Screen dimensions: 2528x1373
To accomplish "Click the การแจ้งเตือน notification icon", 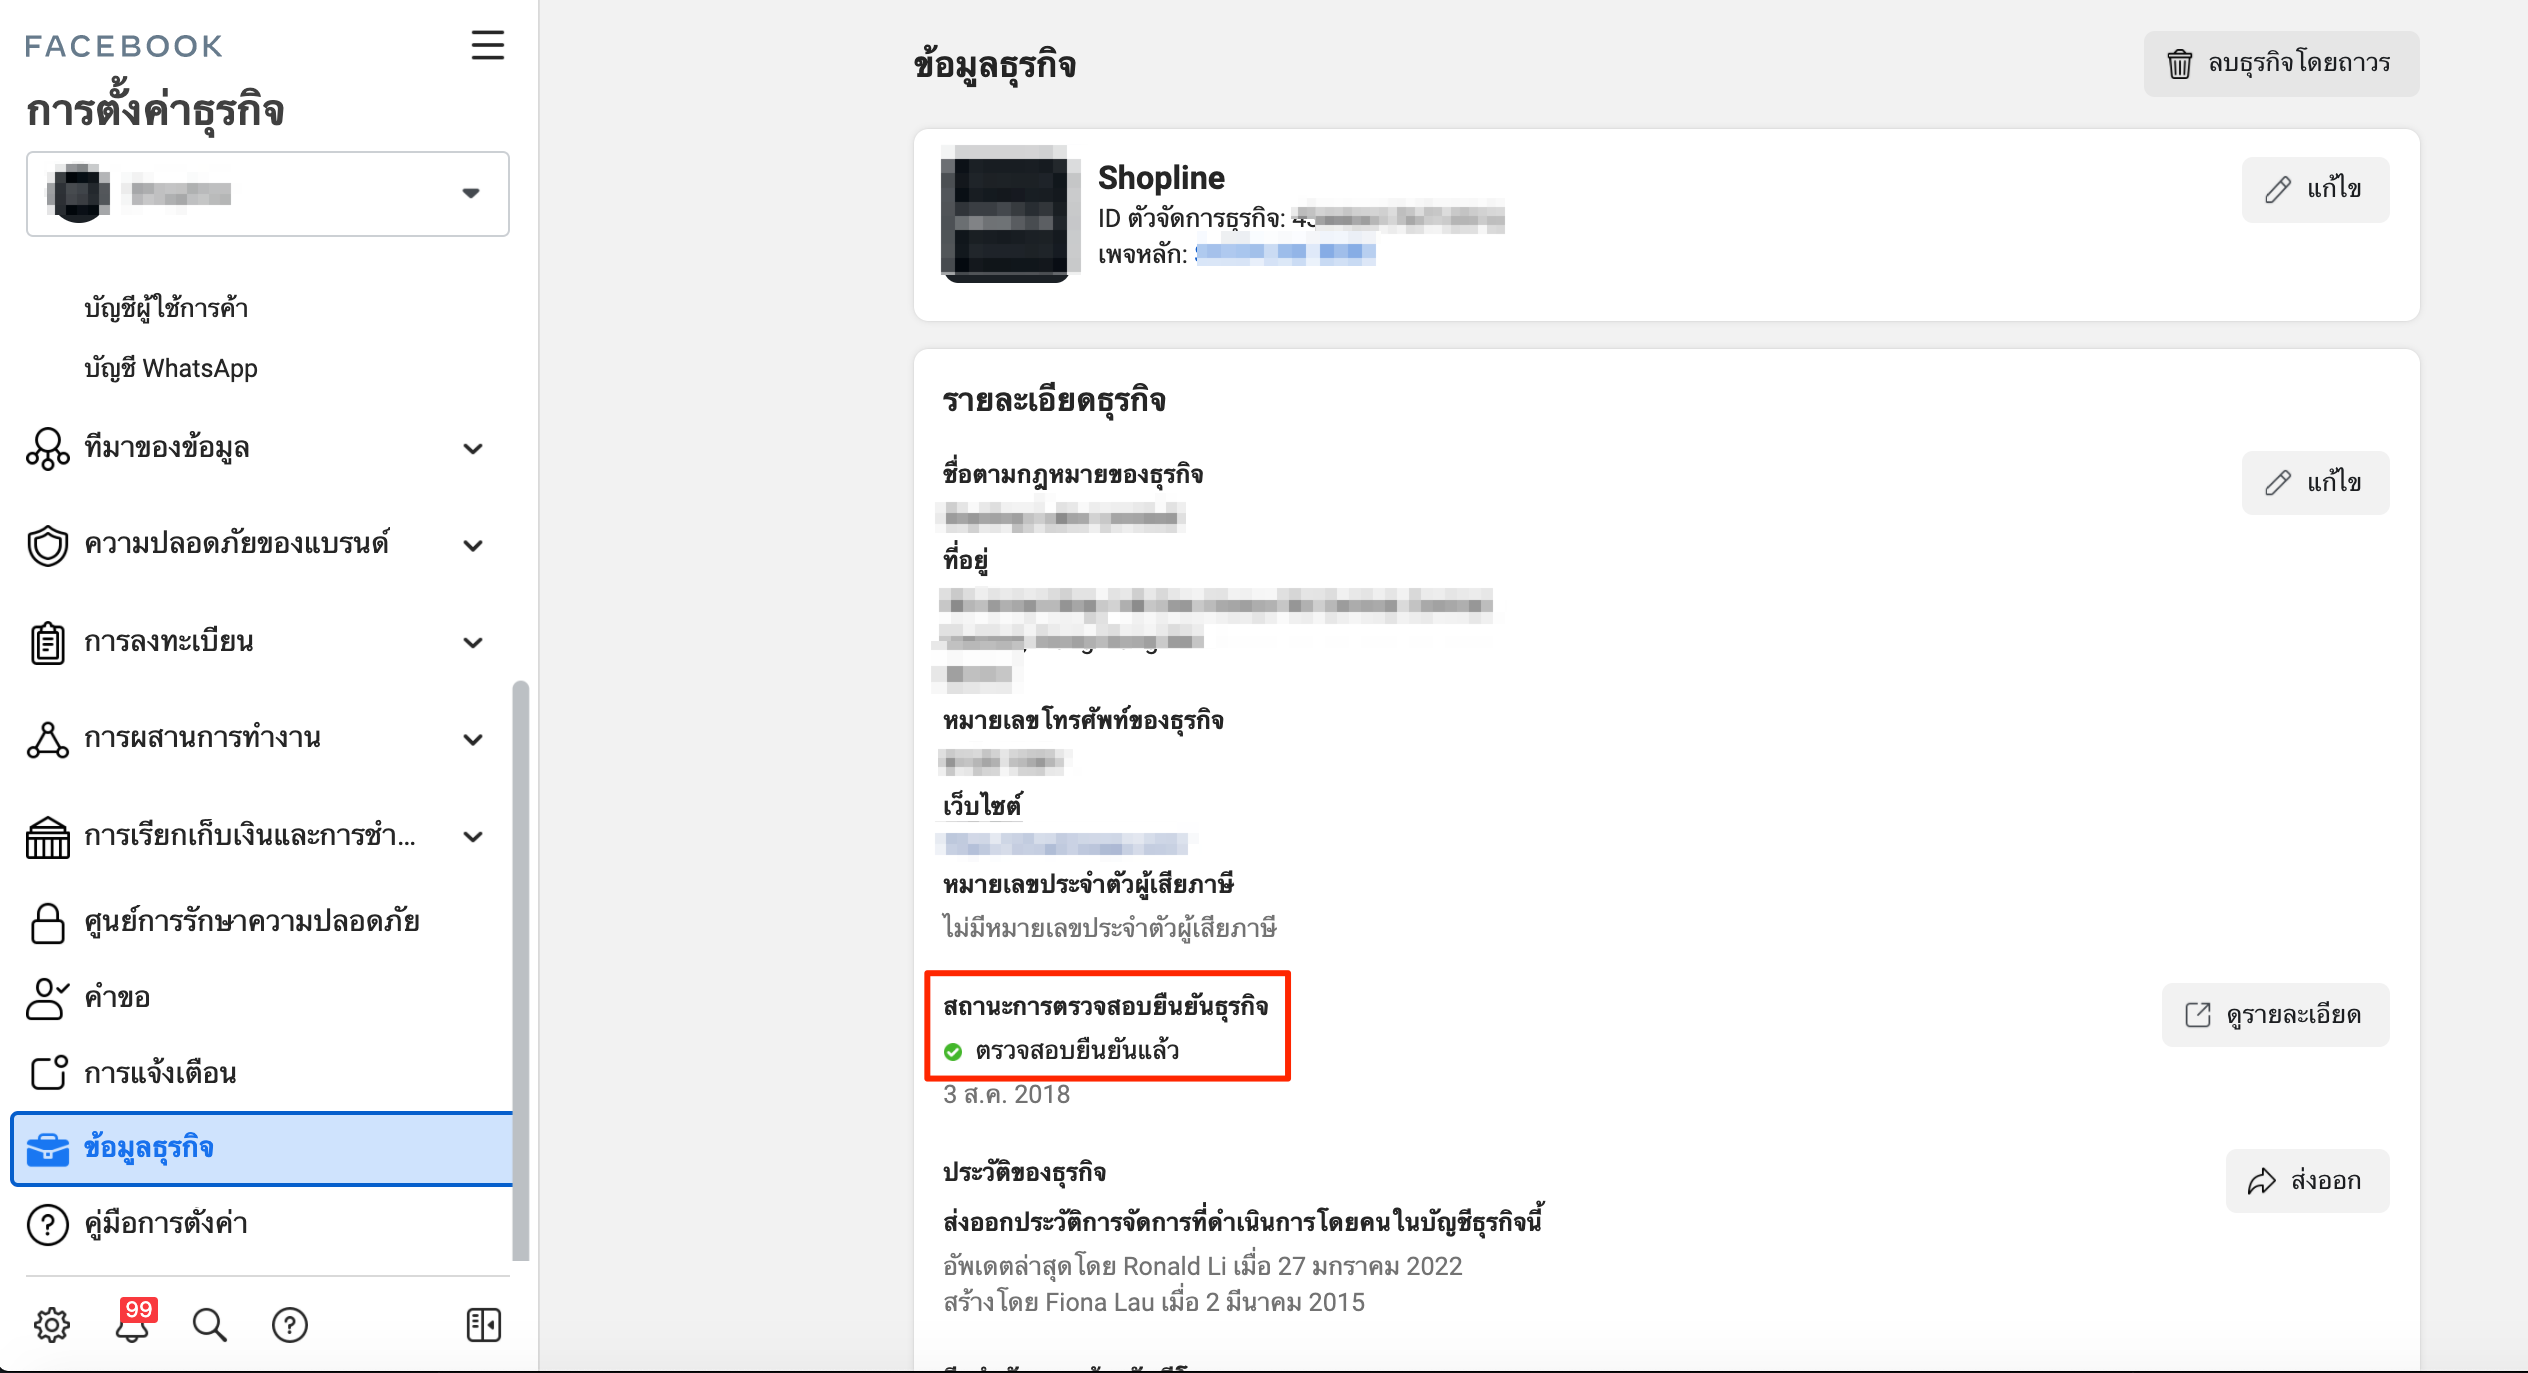I will pos(48,1073).
